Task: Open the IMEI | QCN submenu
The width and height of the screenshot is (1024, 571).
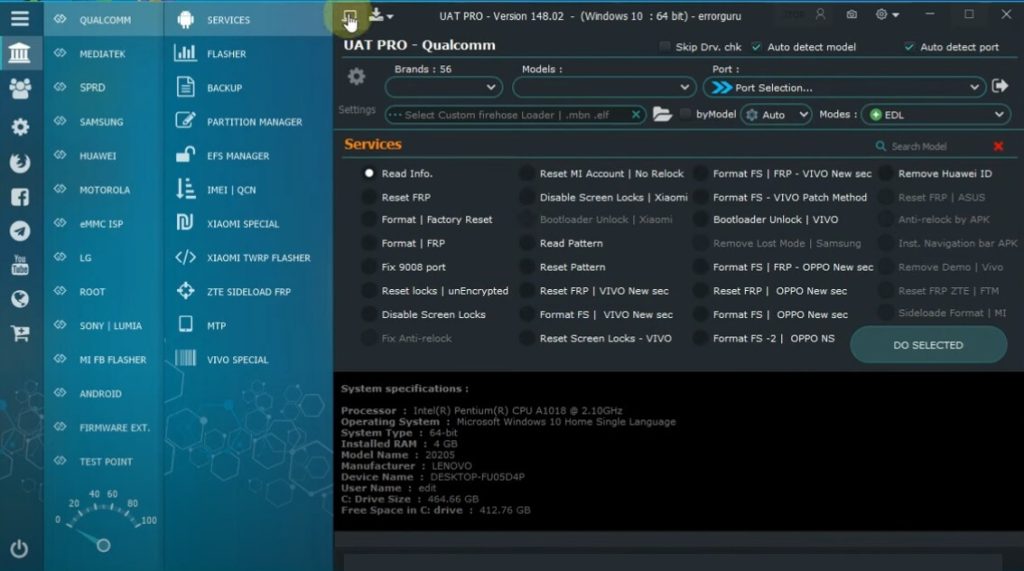Action: tap(248, 189)
